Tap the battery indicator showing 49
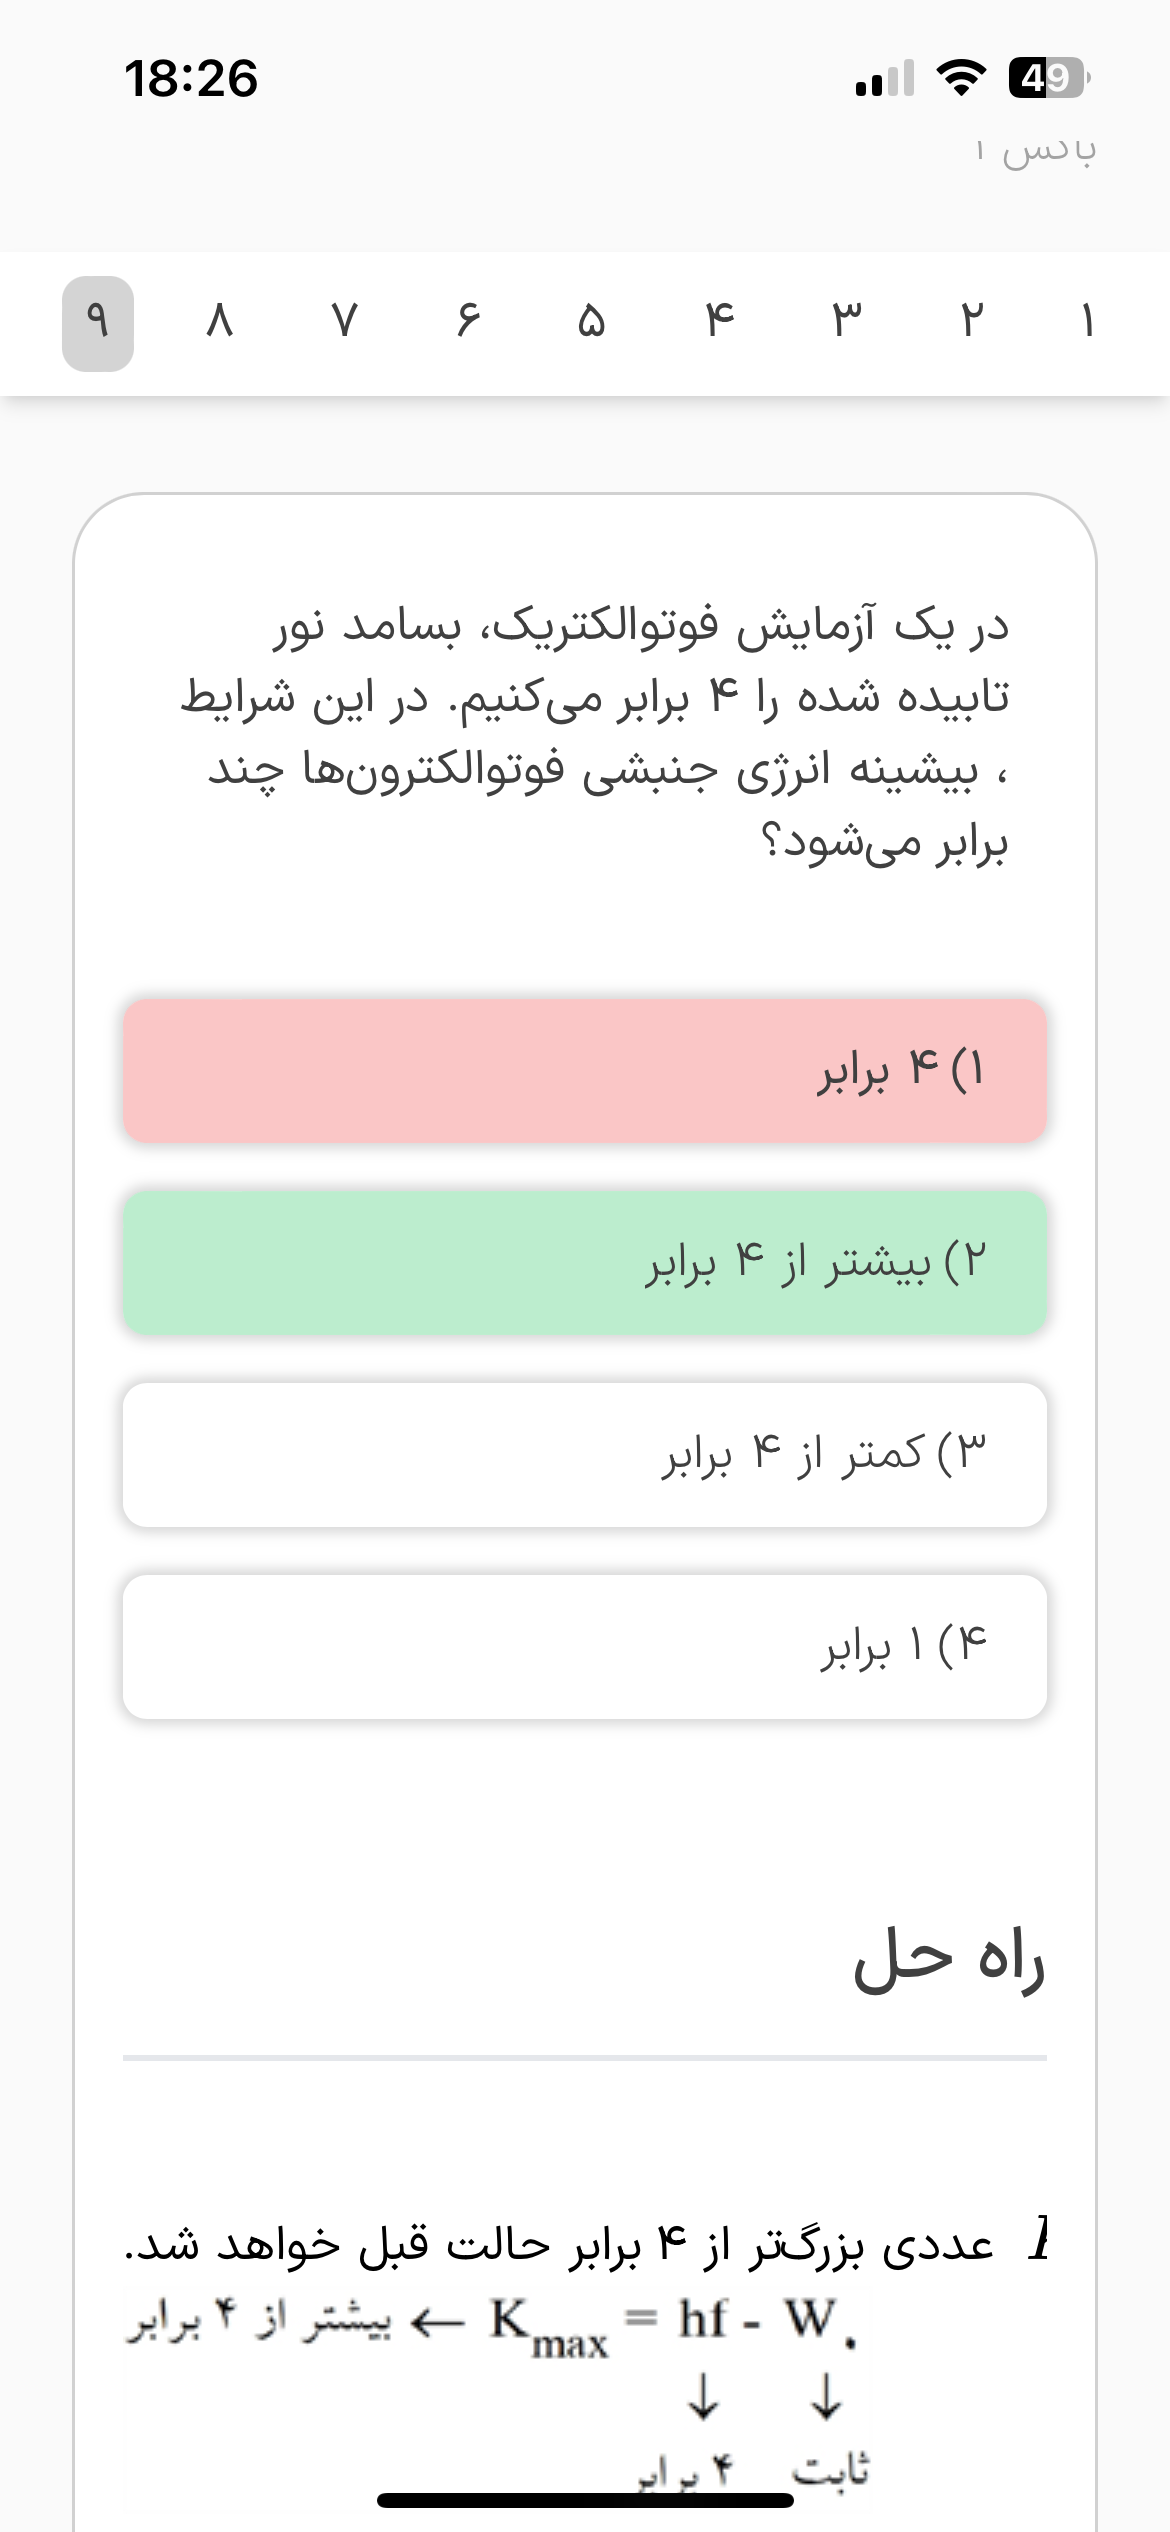Viewport: 1170px width, 2532px height. 1048,77
